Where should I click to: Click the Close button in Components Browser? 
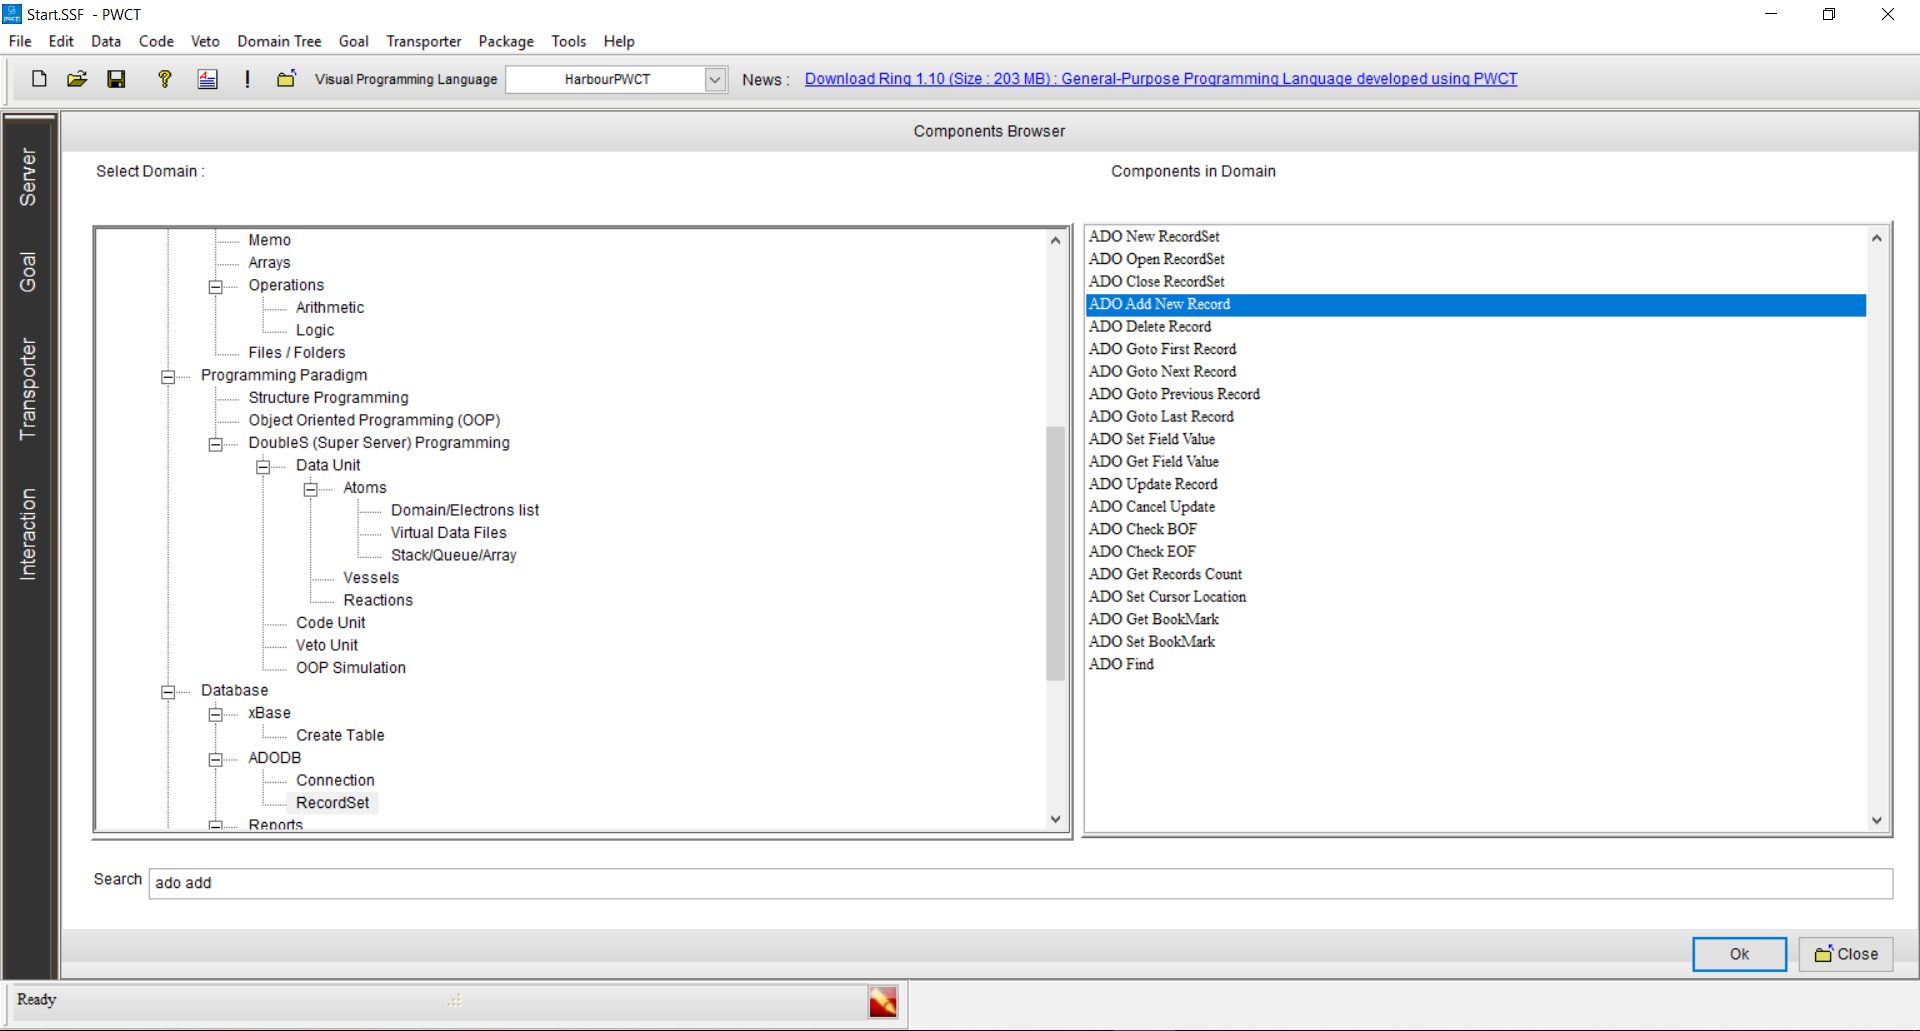pos(1846,954)
